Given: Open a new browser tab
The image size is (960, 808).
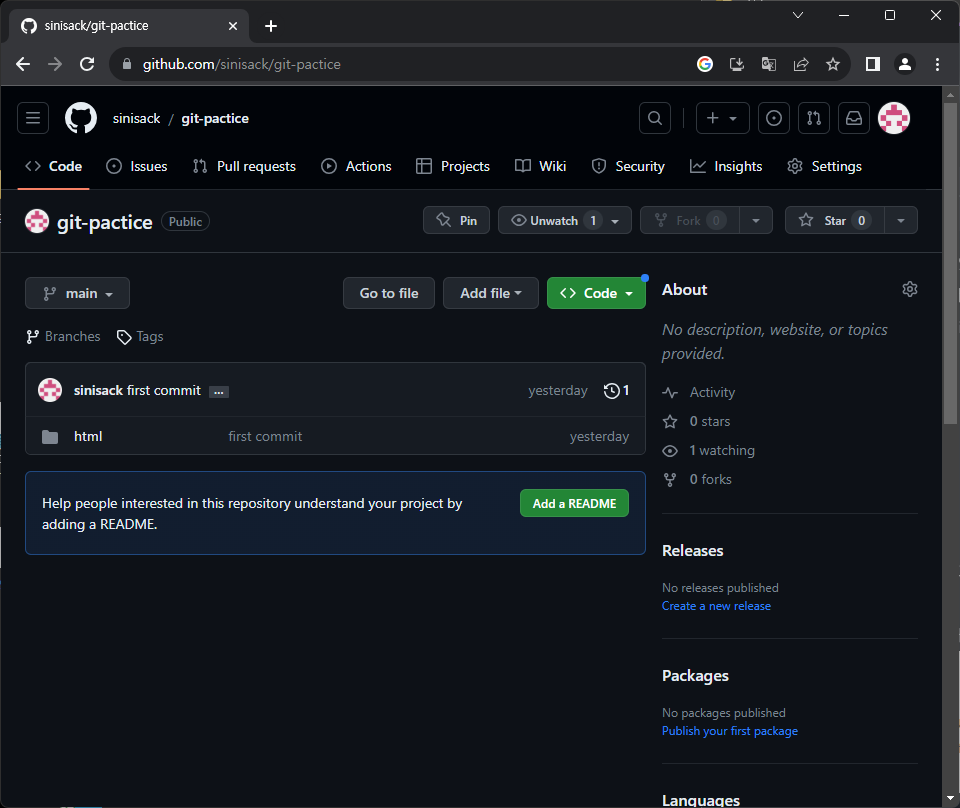Looking at the screenshot, I should (x=271, y=26).
